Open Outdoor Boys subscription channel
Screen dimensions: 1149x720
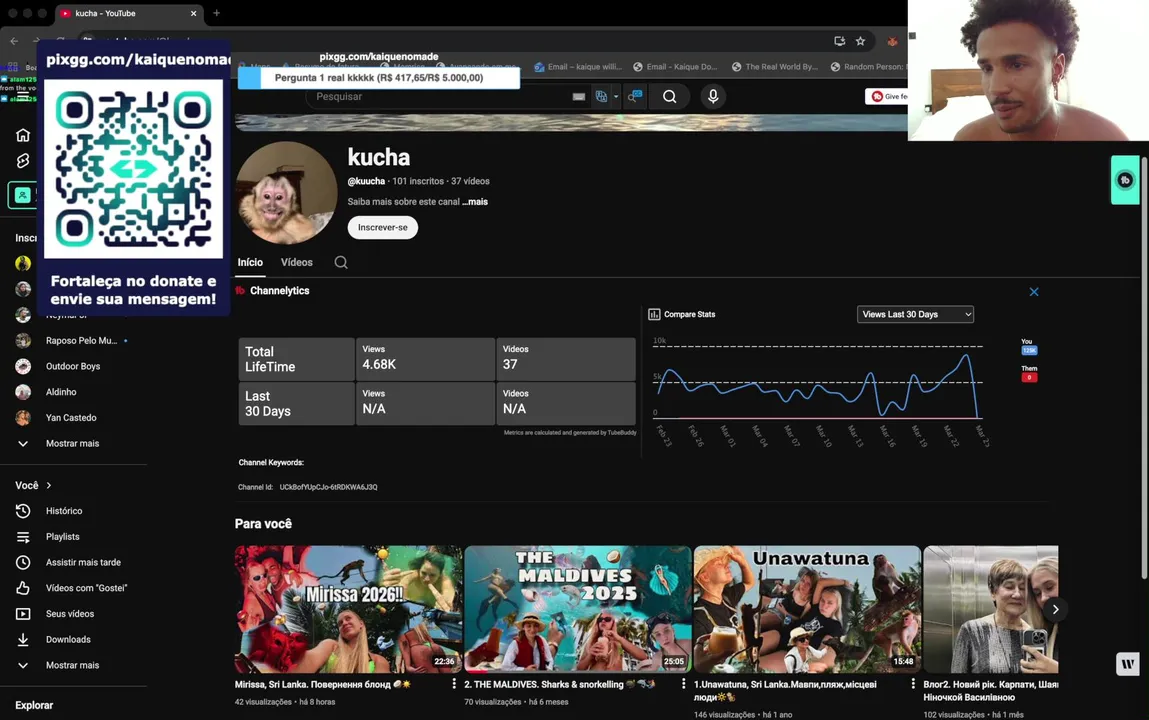click(73, 366)
